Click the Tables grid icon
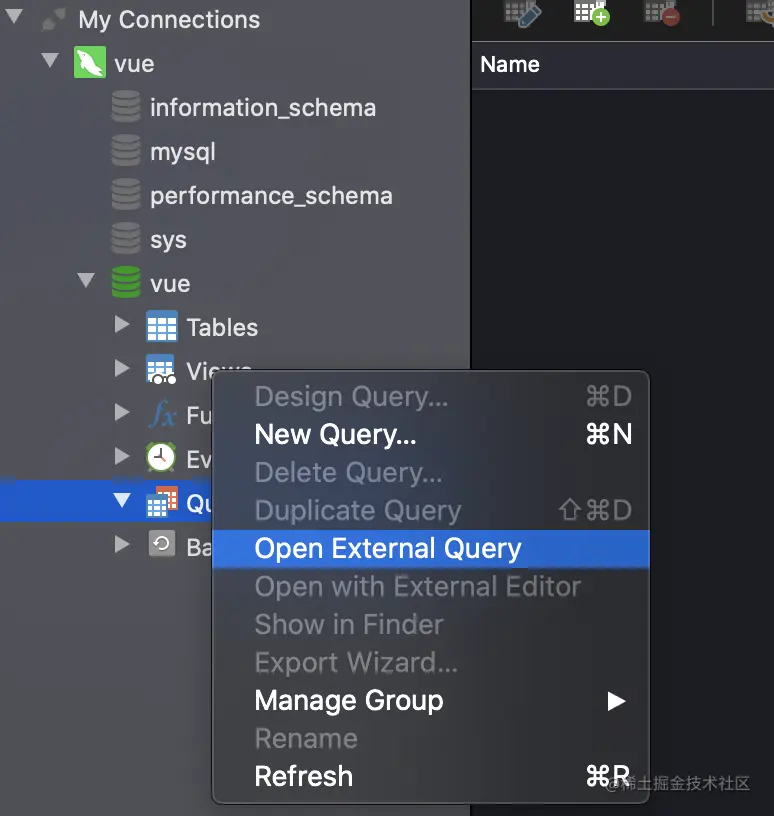Image resolution: width=774 pixels, height=816 pixels. point(161,326)
